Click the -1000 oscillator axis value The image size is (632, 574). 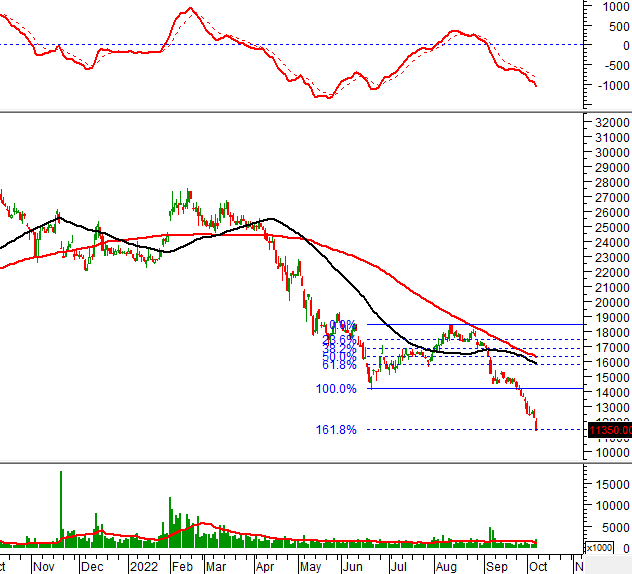coord(600,85)
